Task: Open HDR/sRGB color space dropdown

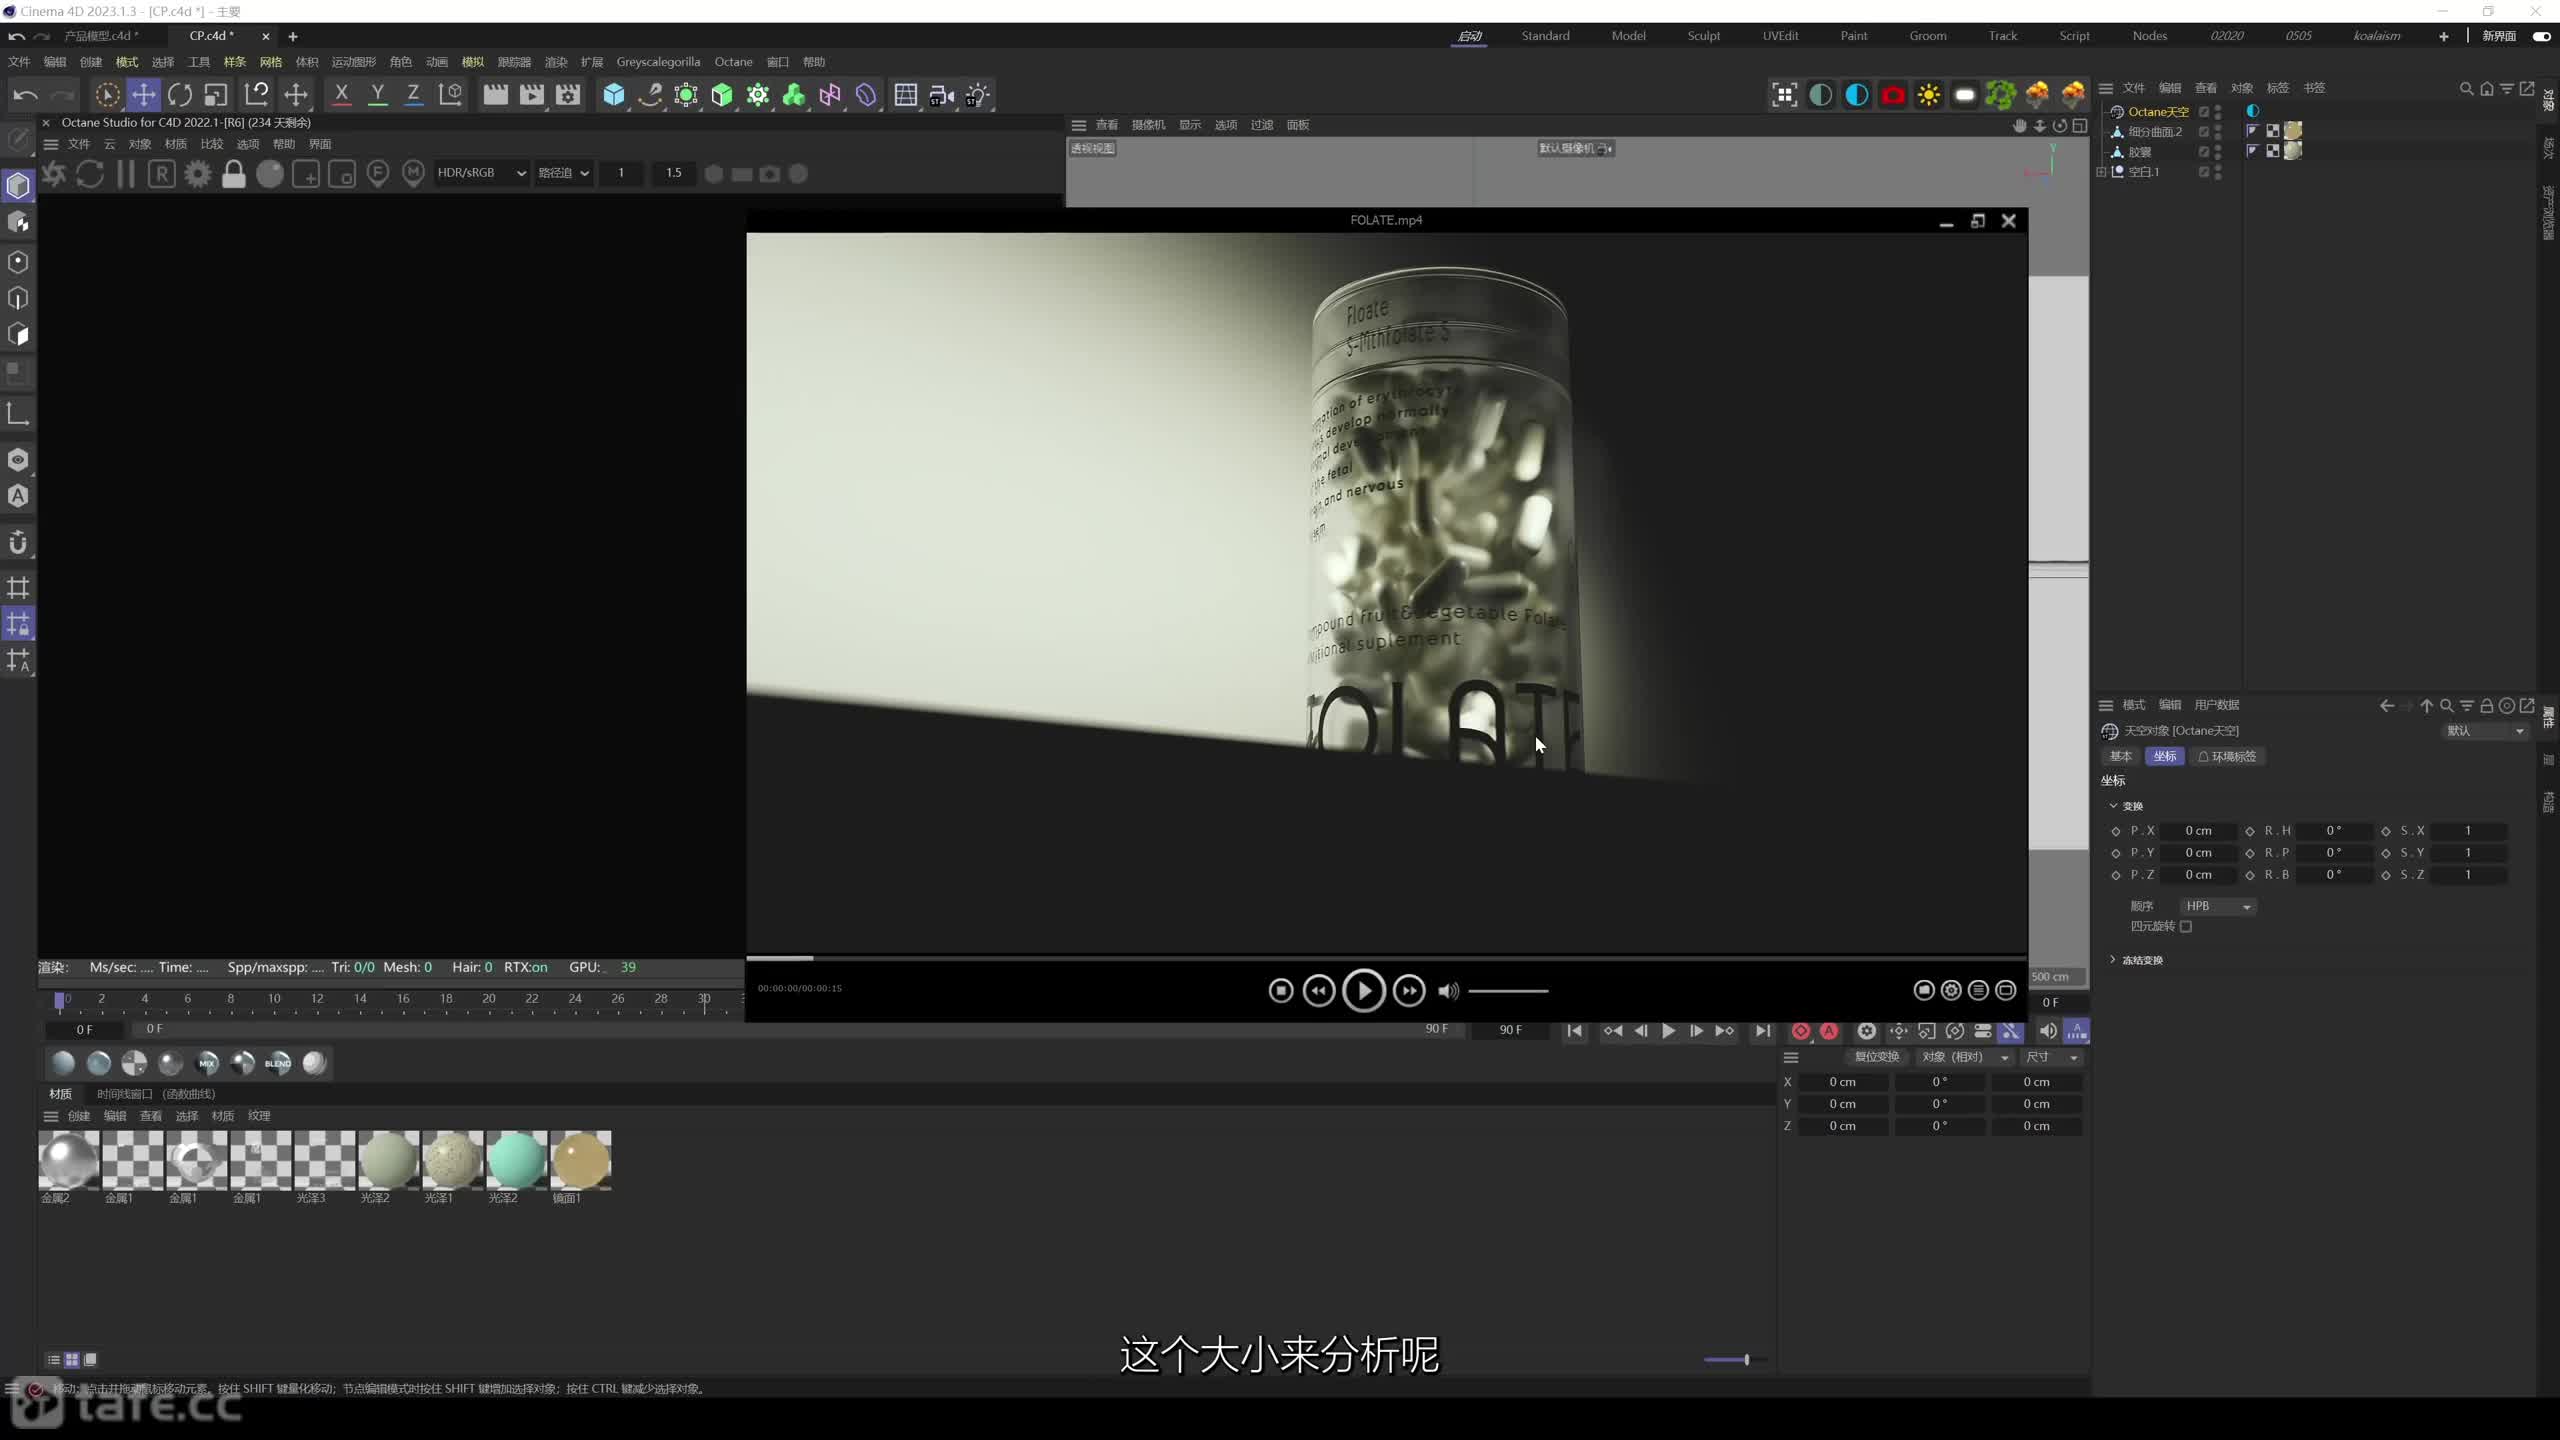Action: (481, 173)
